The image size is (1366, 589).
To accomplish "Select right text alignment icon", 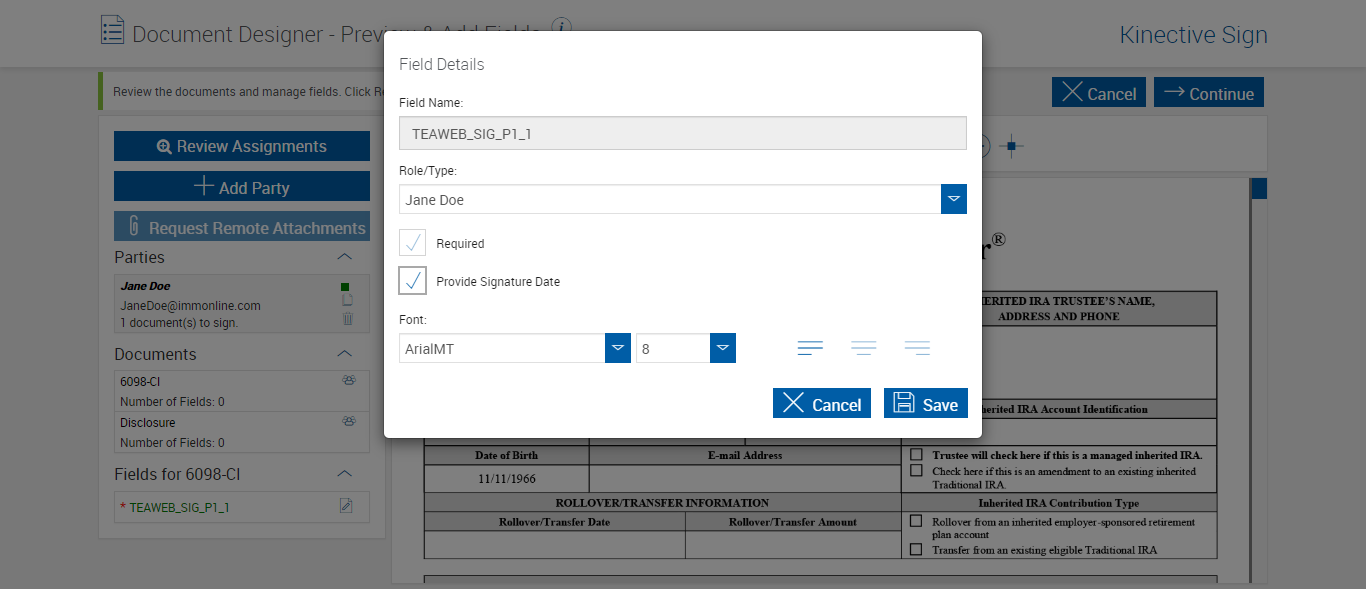I will pyautogui.click(x=917, y=348).
